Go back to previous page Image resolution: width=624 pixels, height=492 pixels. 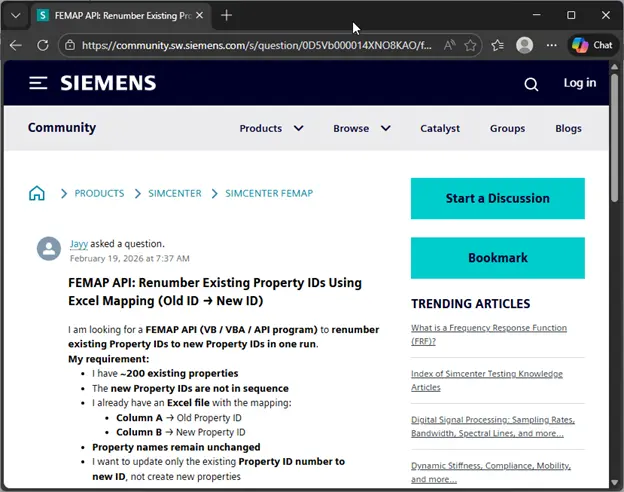(16, 45)
